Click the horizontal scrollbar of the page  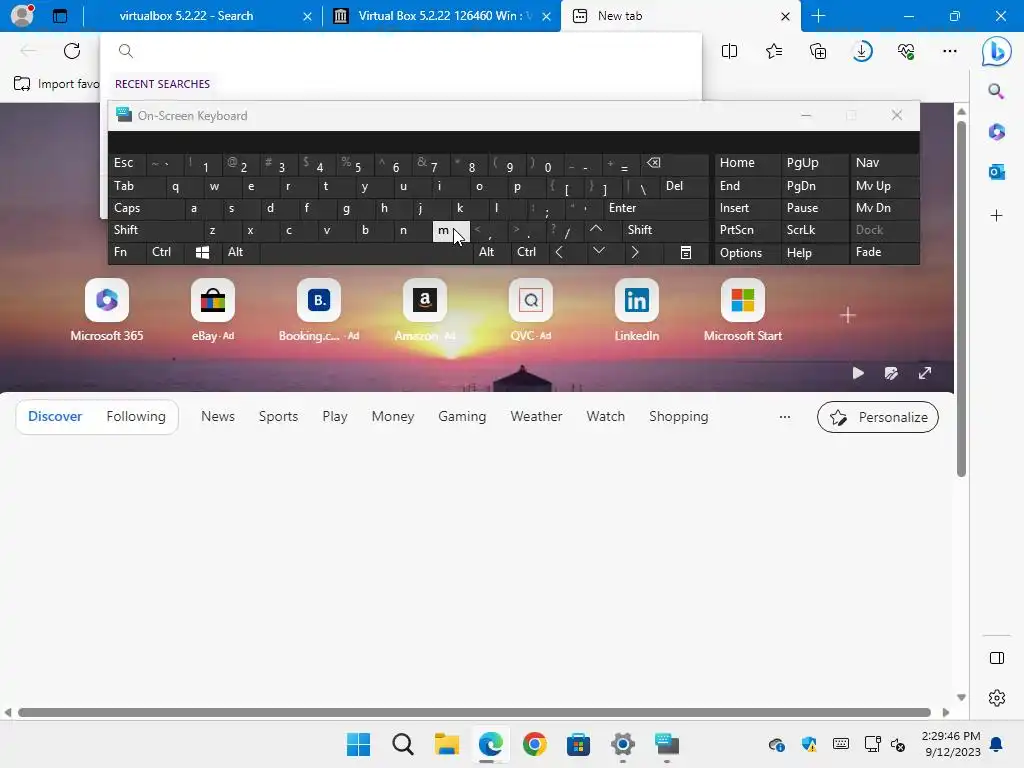click(474, 712)
